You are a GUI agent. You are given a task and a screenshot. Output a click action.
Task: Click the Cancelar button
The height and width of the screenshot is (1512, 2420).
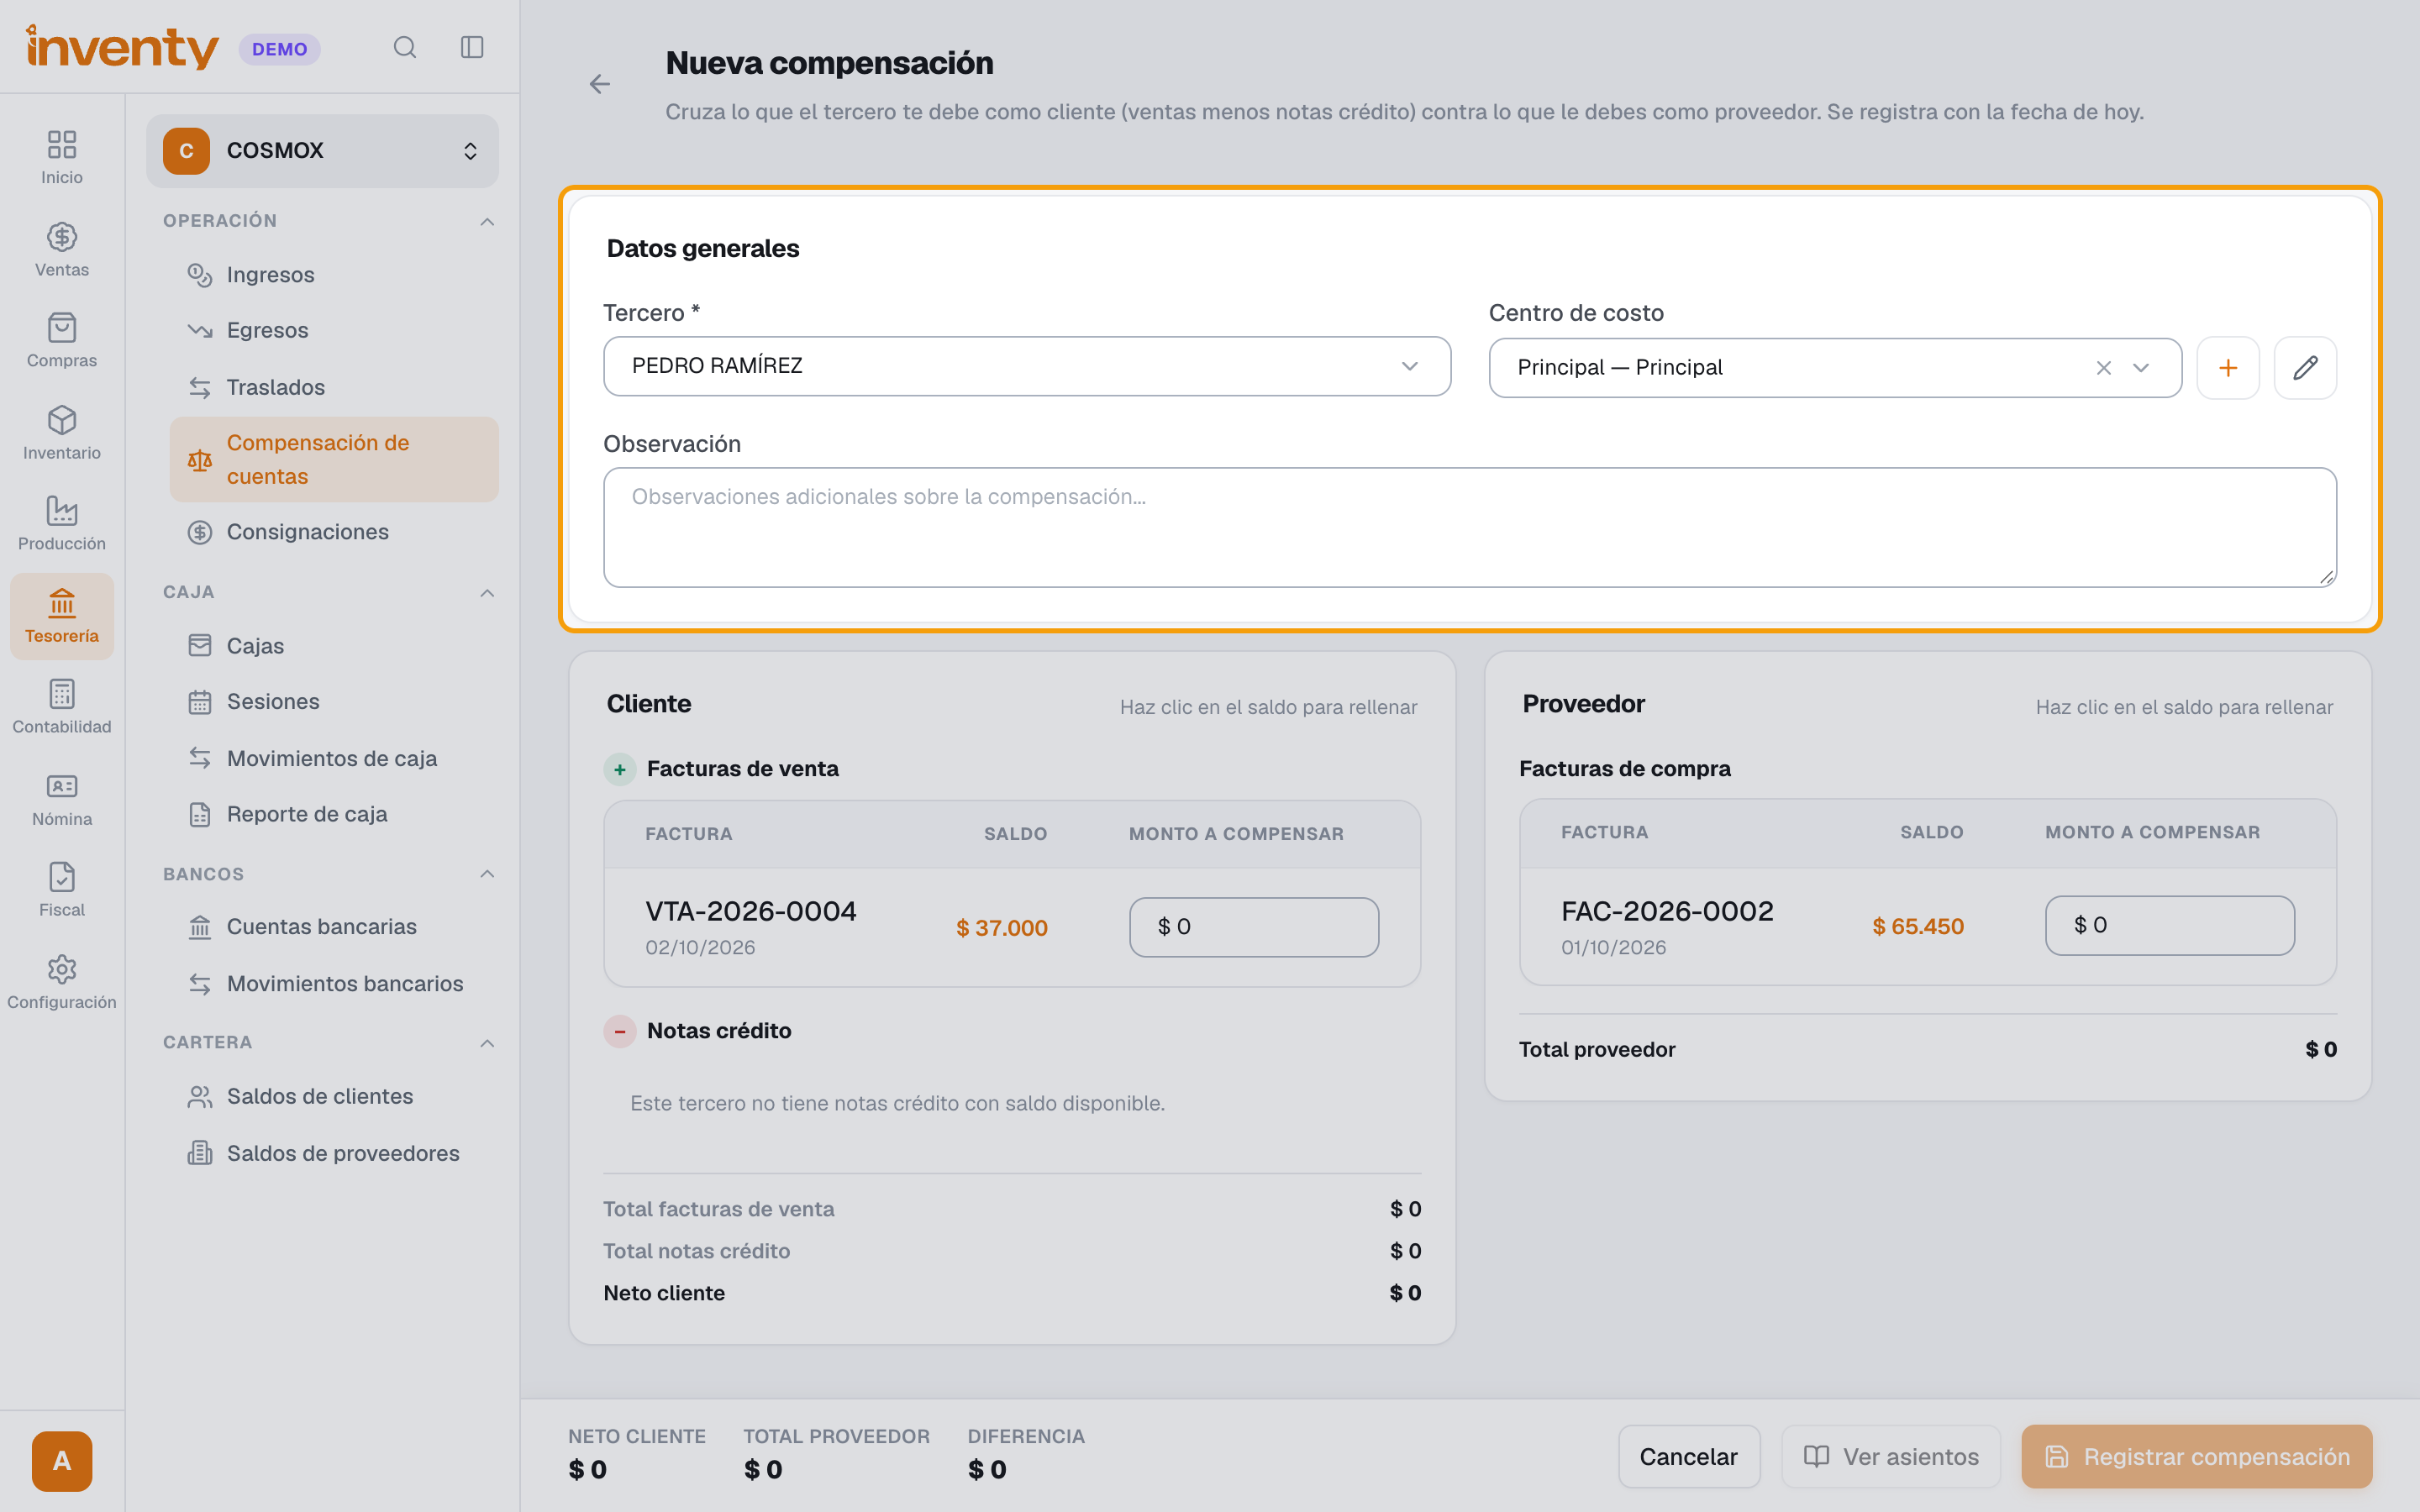coord(1689,1456)
